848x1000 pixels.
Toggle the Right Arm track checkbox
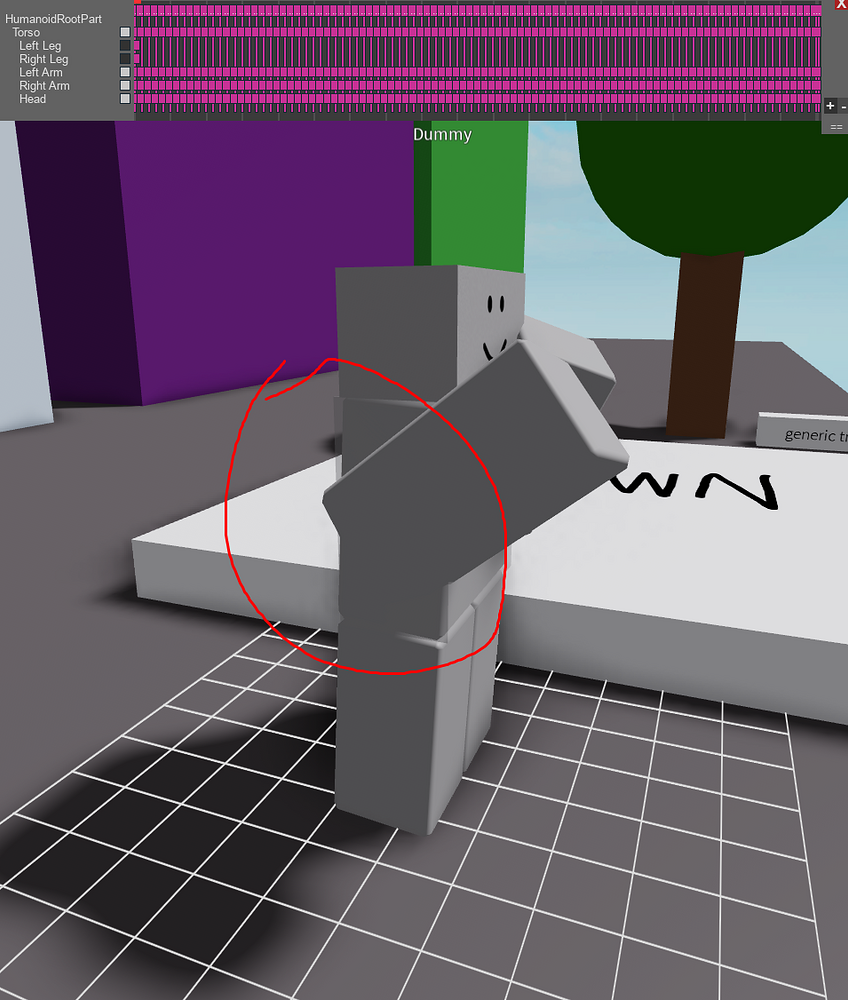point(124,85)
